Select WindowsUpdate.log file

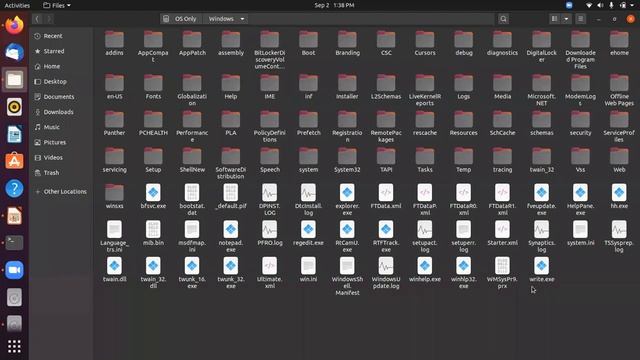coord(386,273)
